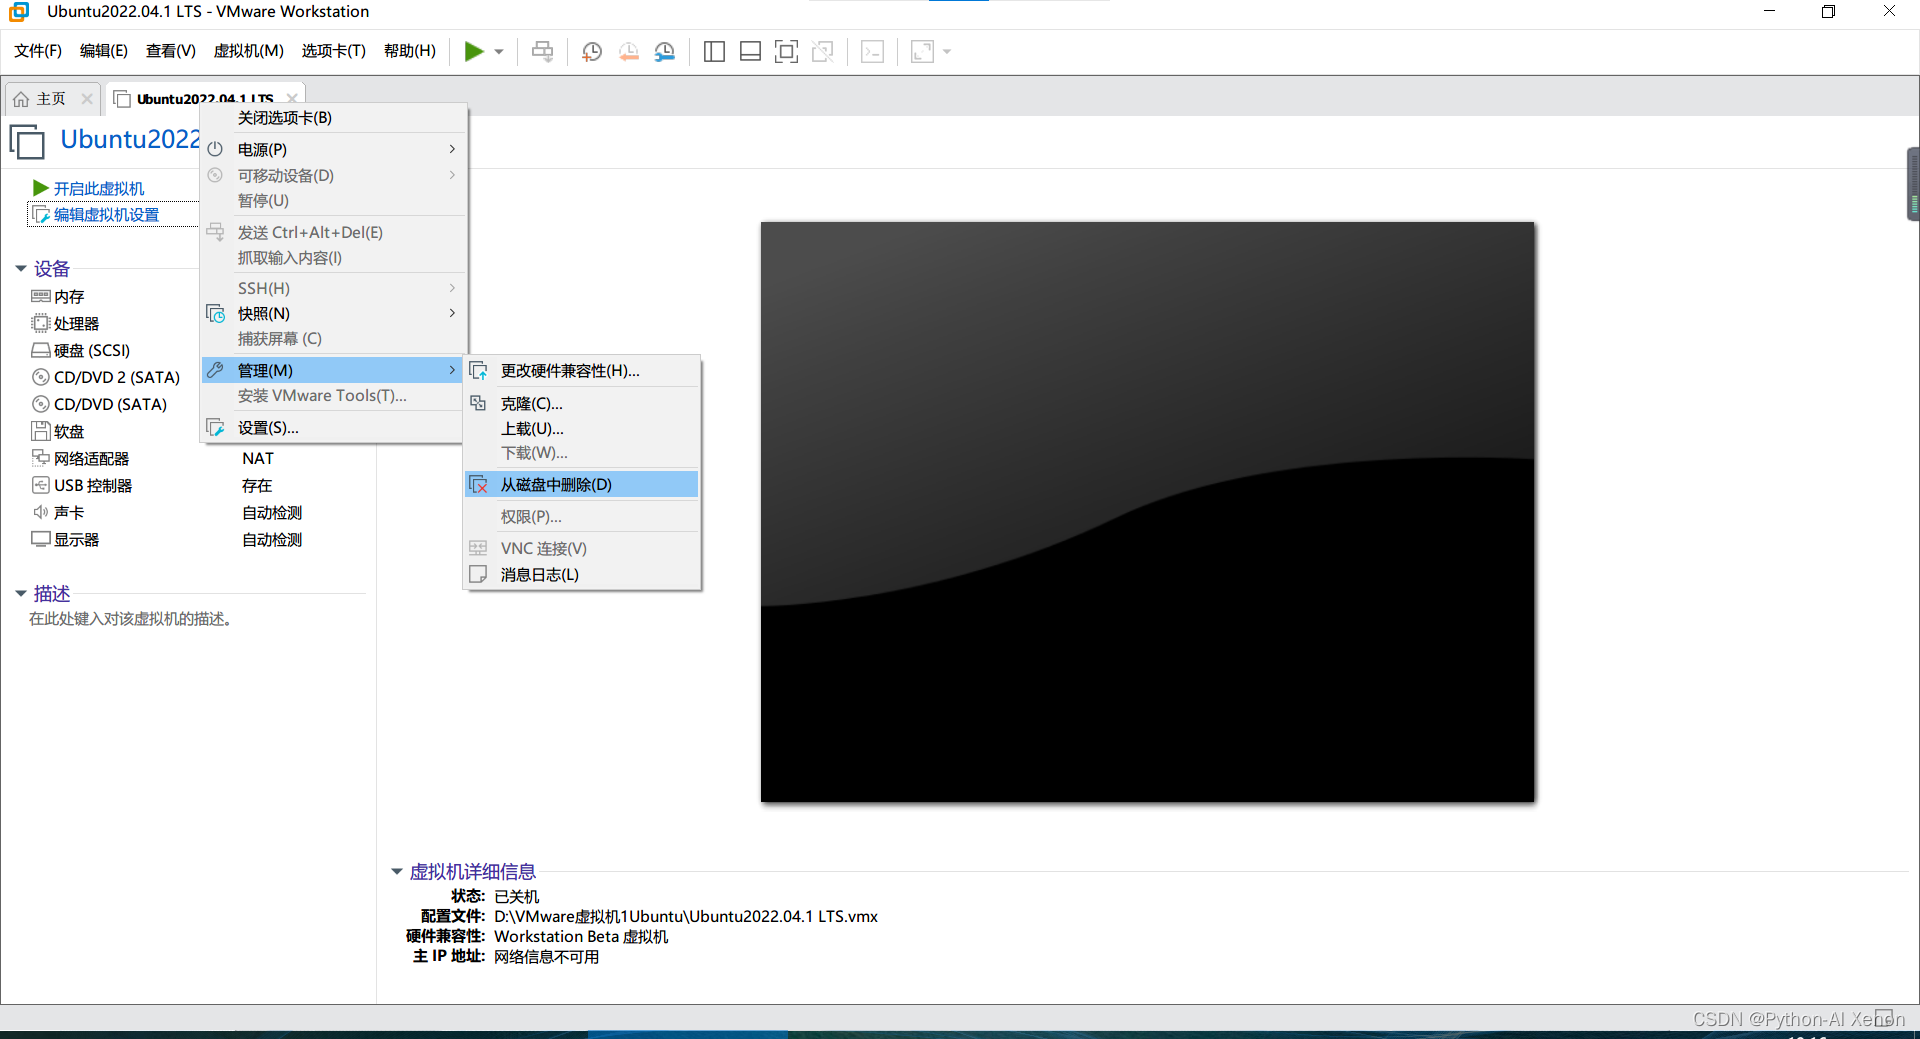
Task: Toggle the thumbnail bar view icon
Action: coord(750,51)
